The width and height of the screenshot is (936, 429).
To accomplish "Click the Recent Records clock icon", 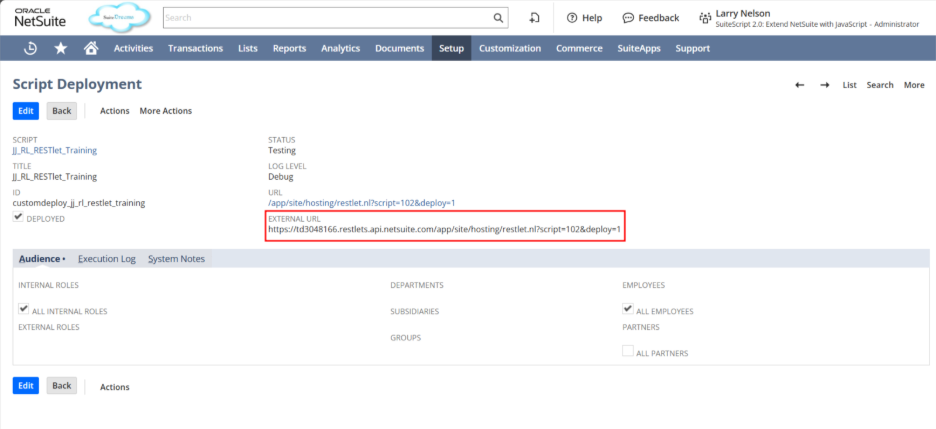I will coord(31,48).
